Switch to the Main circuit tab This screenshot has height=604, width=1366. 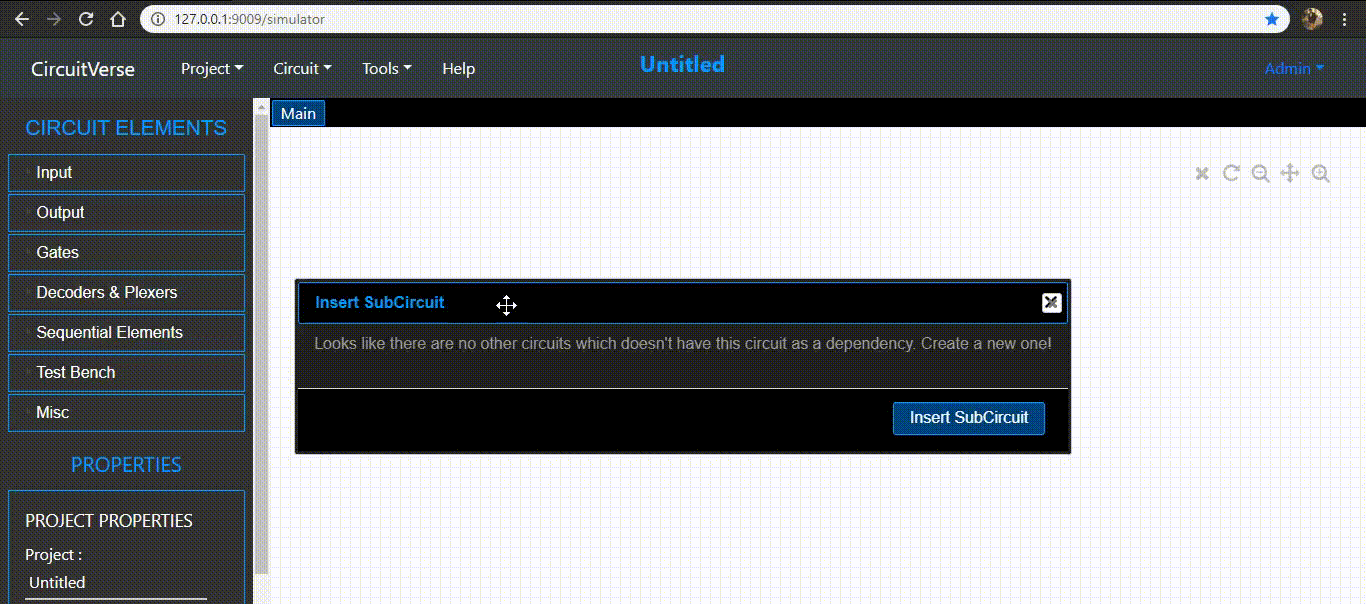coord(297,113)
